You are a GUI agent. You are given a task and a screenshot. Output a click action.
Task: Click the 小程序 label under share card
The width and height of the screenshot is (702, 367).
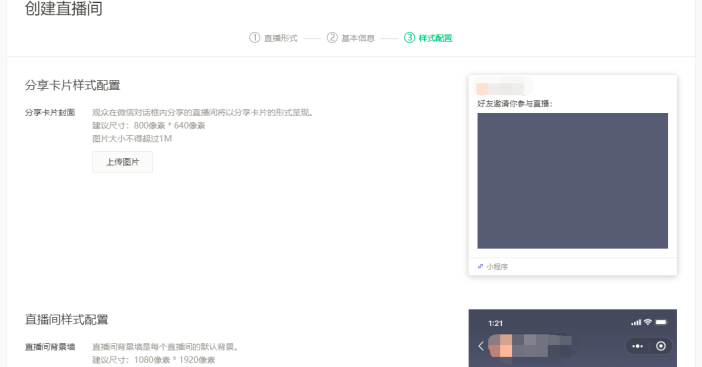497,267
